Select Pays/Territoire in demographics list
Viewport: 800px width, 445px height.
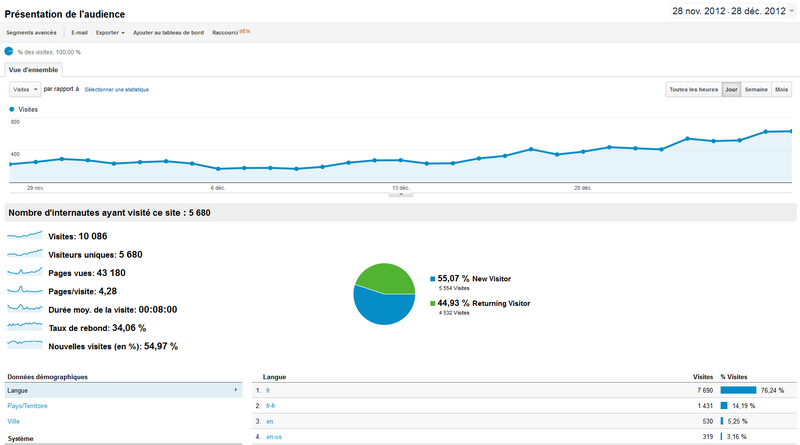click(x=28, y=406)
